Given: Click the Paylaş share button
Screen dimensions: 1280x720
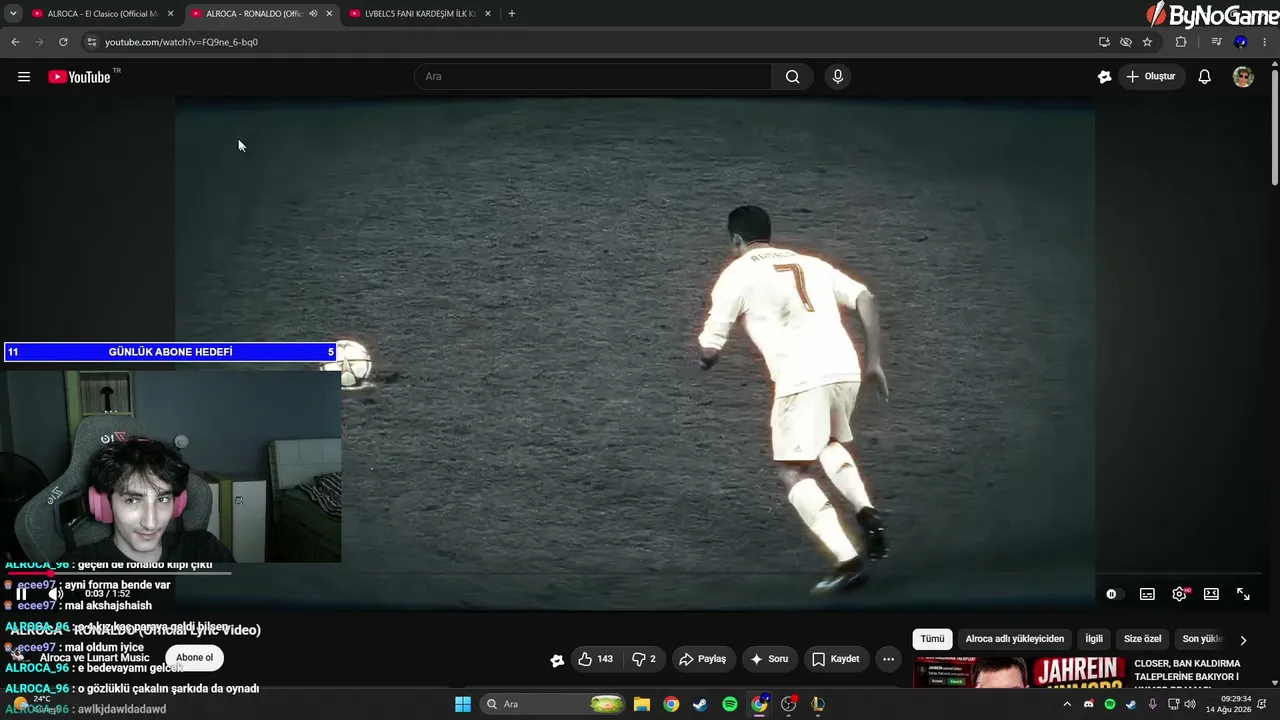Looking at the screenshot, I should point(703,659).
